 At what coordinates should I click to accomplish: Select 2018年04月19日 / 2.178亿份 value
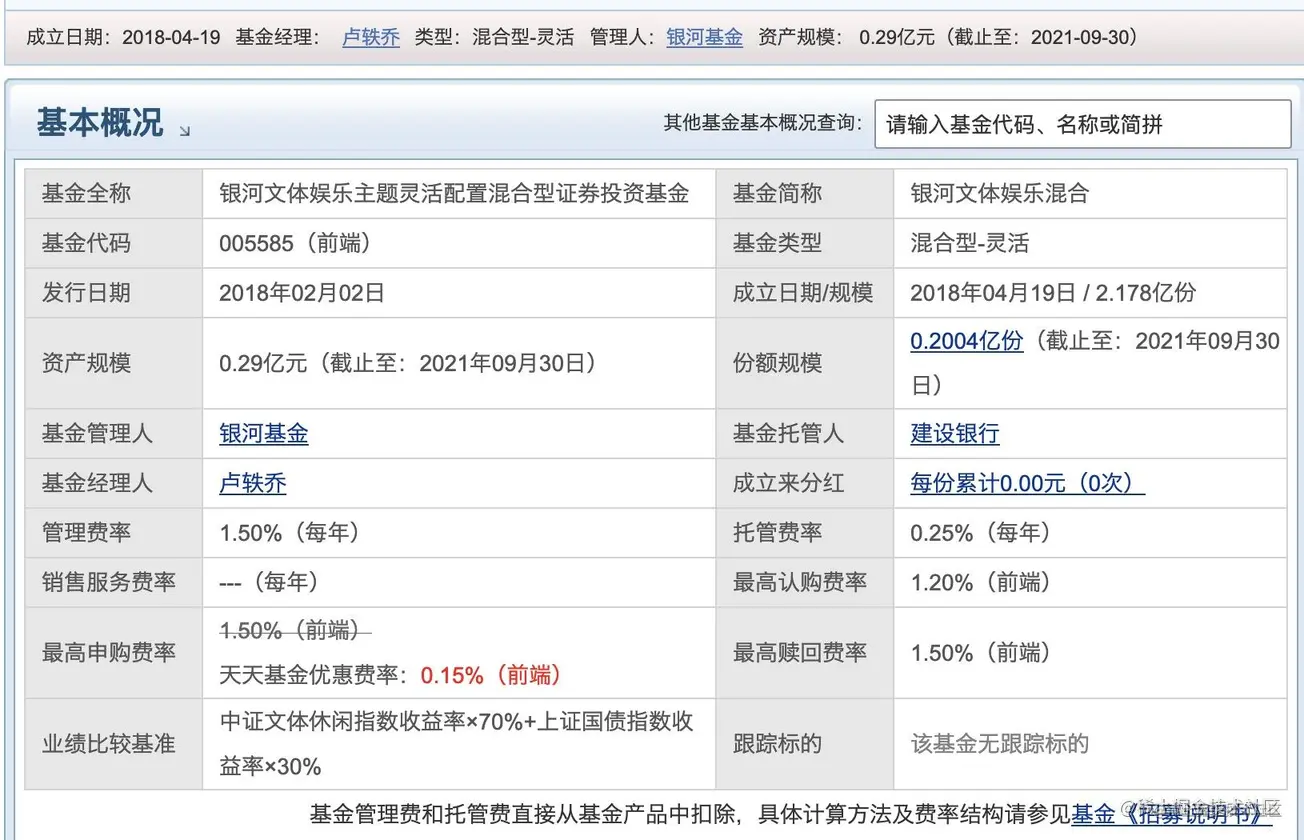click(x=1053, y=293)
